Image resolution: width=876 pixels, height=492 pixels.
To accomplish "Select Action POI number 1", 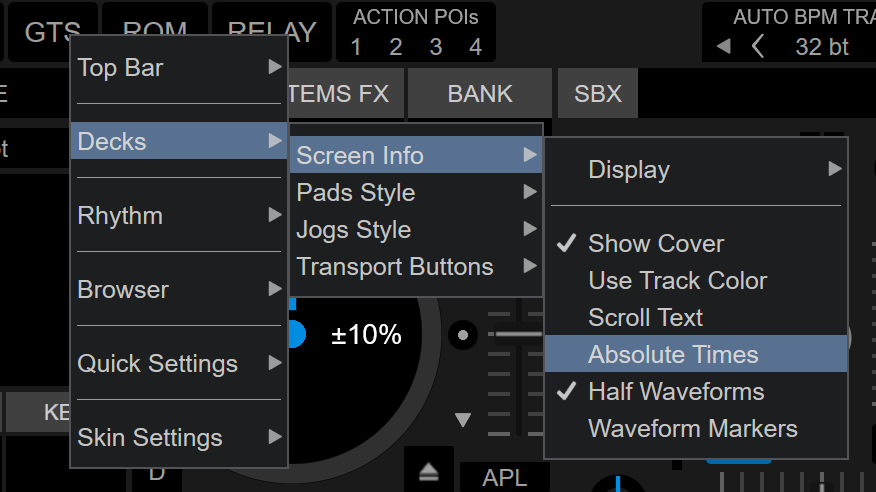I will coord(356,47).
